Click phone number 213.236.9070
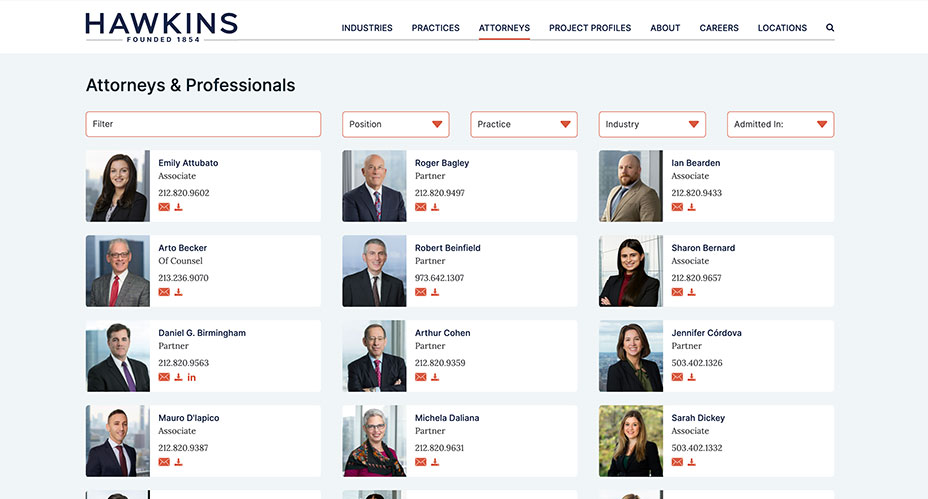 (183, 278)
